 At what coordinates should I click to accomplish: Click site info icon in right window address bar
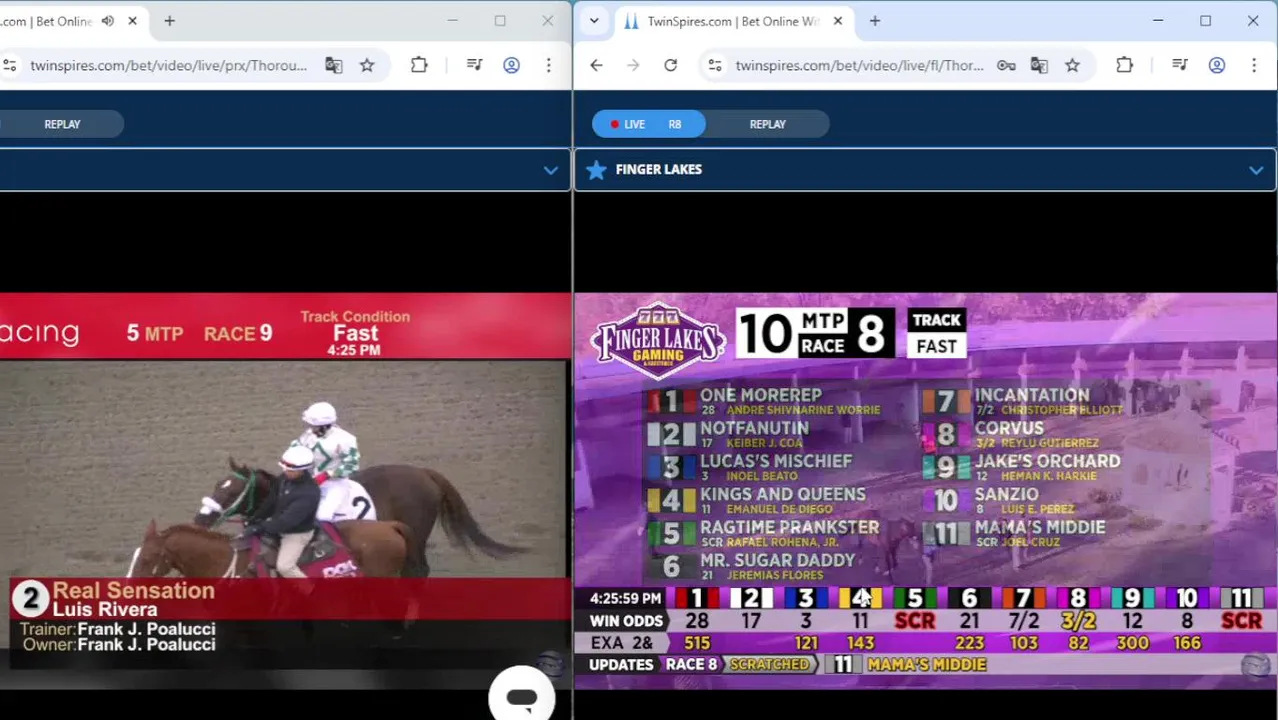(714, 65)
